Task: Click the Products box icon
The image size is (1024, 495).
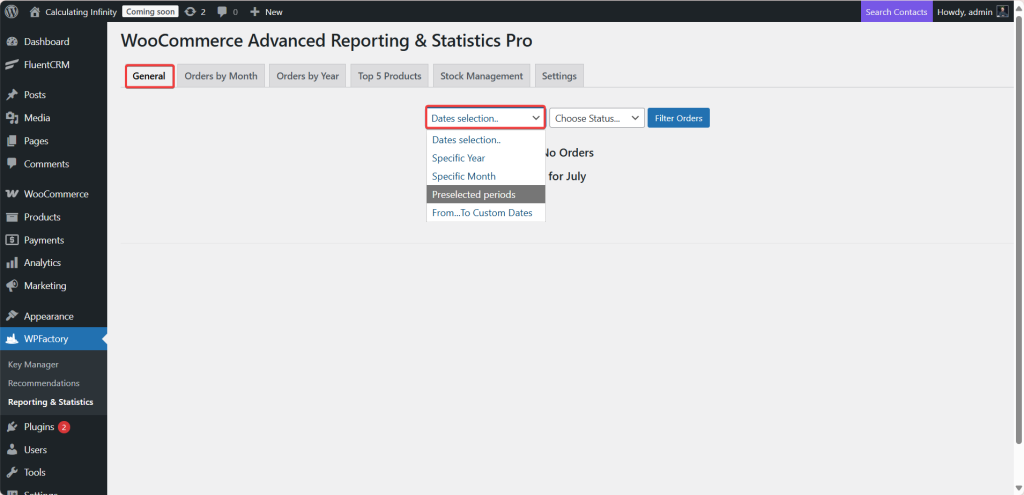Action: click(x=12, y=217)
